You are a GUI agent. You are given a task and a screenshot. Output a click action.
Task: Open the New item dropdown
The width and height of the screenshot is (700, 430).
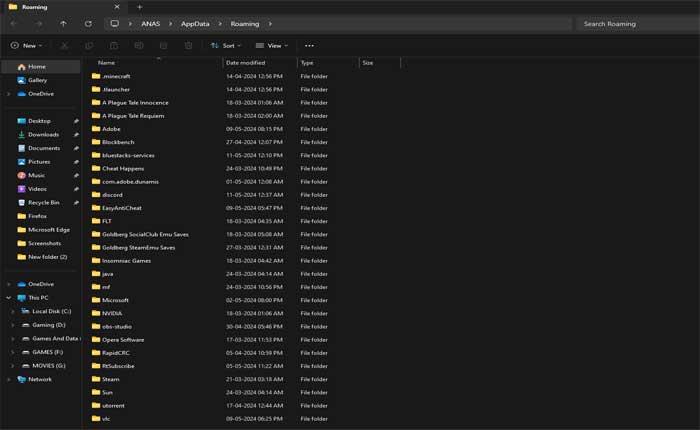[27, 45]
